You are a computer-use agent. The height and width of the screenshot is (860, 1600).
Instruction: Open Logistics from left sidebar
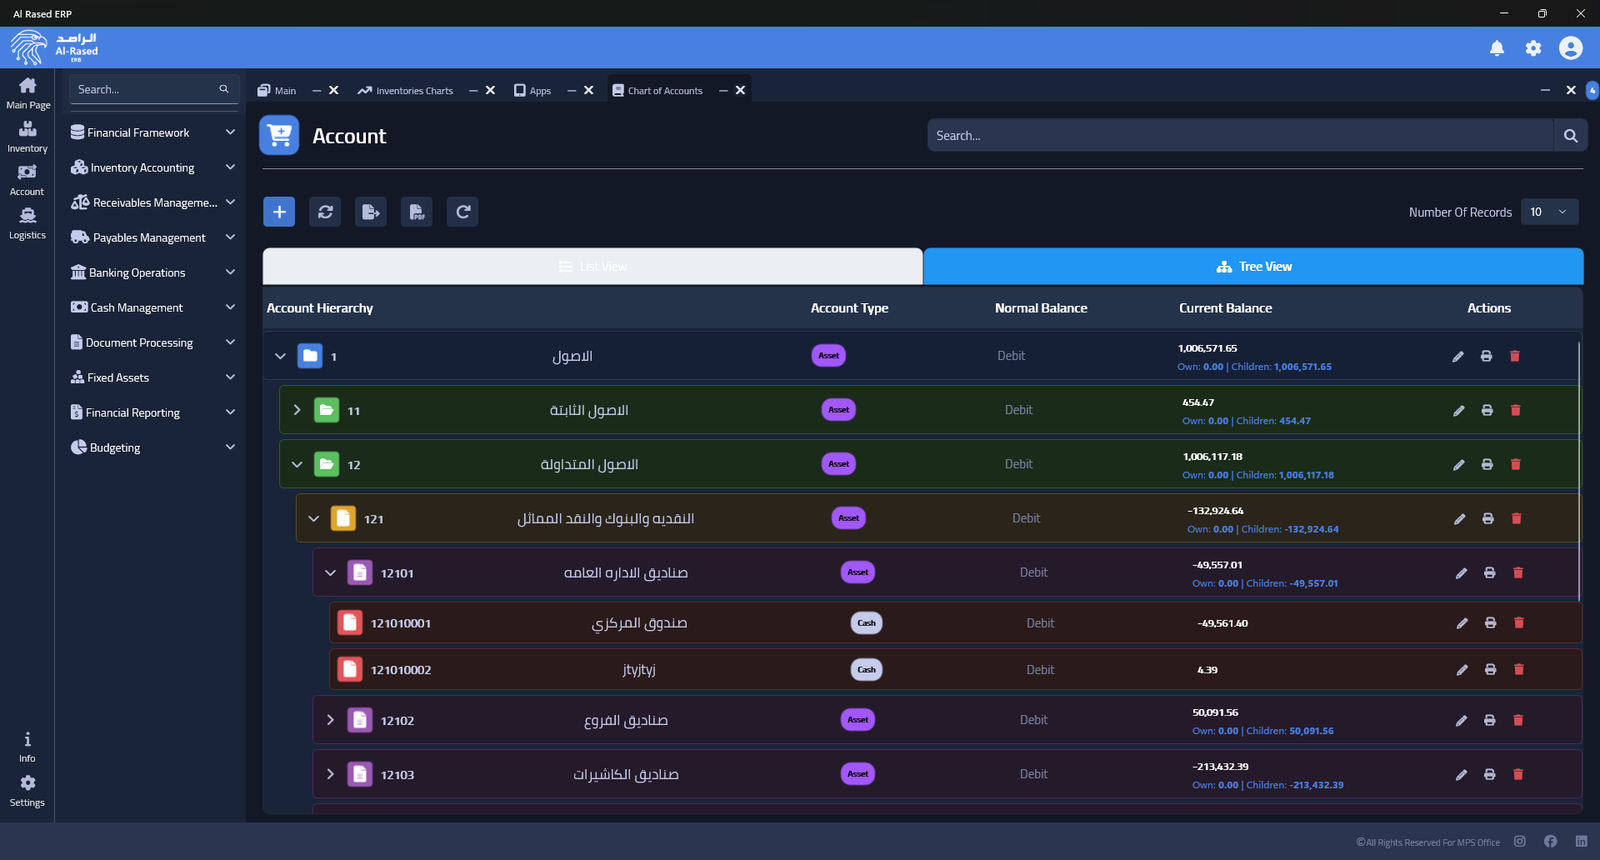(x=27, y=223)
